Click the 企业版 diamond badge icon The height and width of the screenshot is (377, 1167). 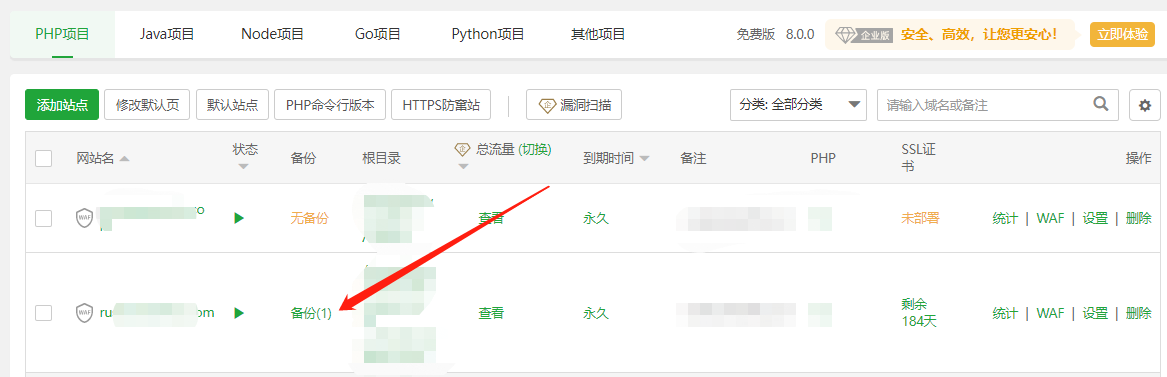point(863,35)
